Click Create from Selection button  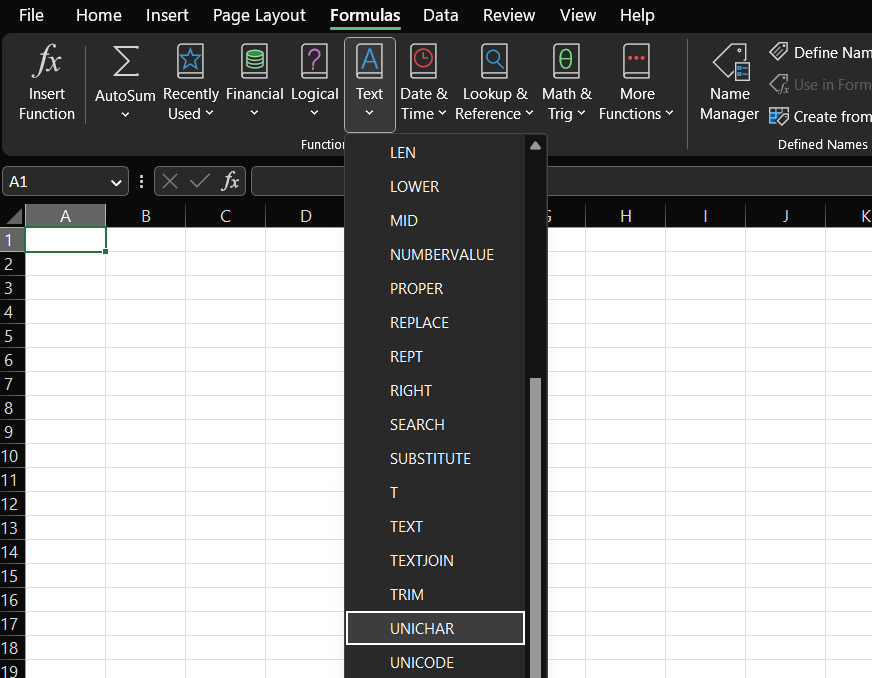coord(820,116)
